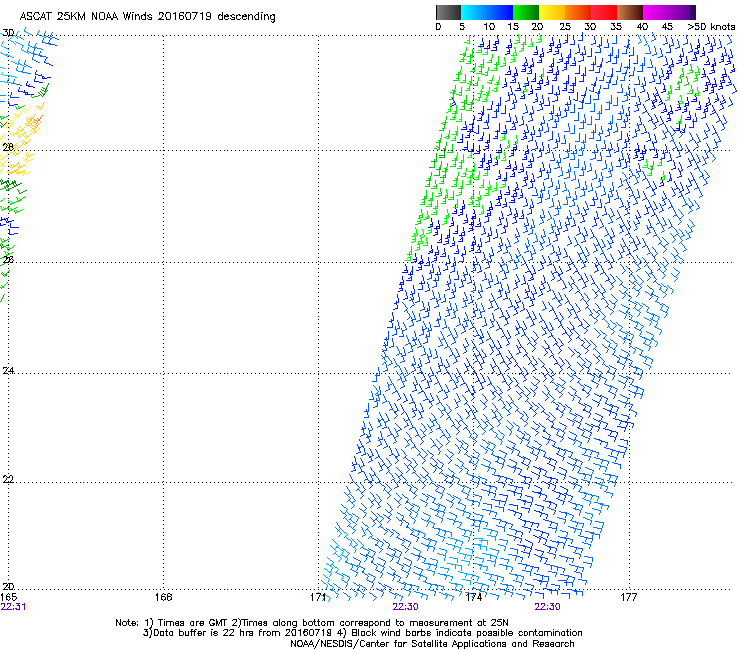Click the orange 25-30 knots legend swatch
Screen dimensions: 740x650
[578, 12]
